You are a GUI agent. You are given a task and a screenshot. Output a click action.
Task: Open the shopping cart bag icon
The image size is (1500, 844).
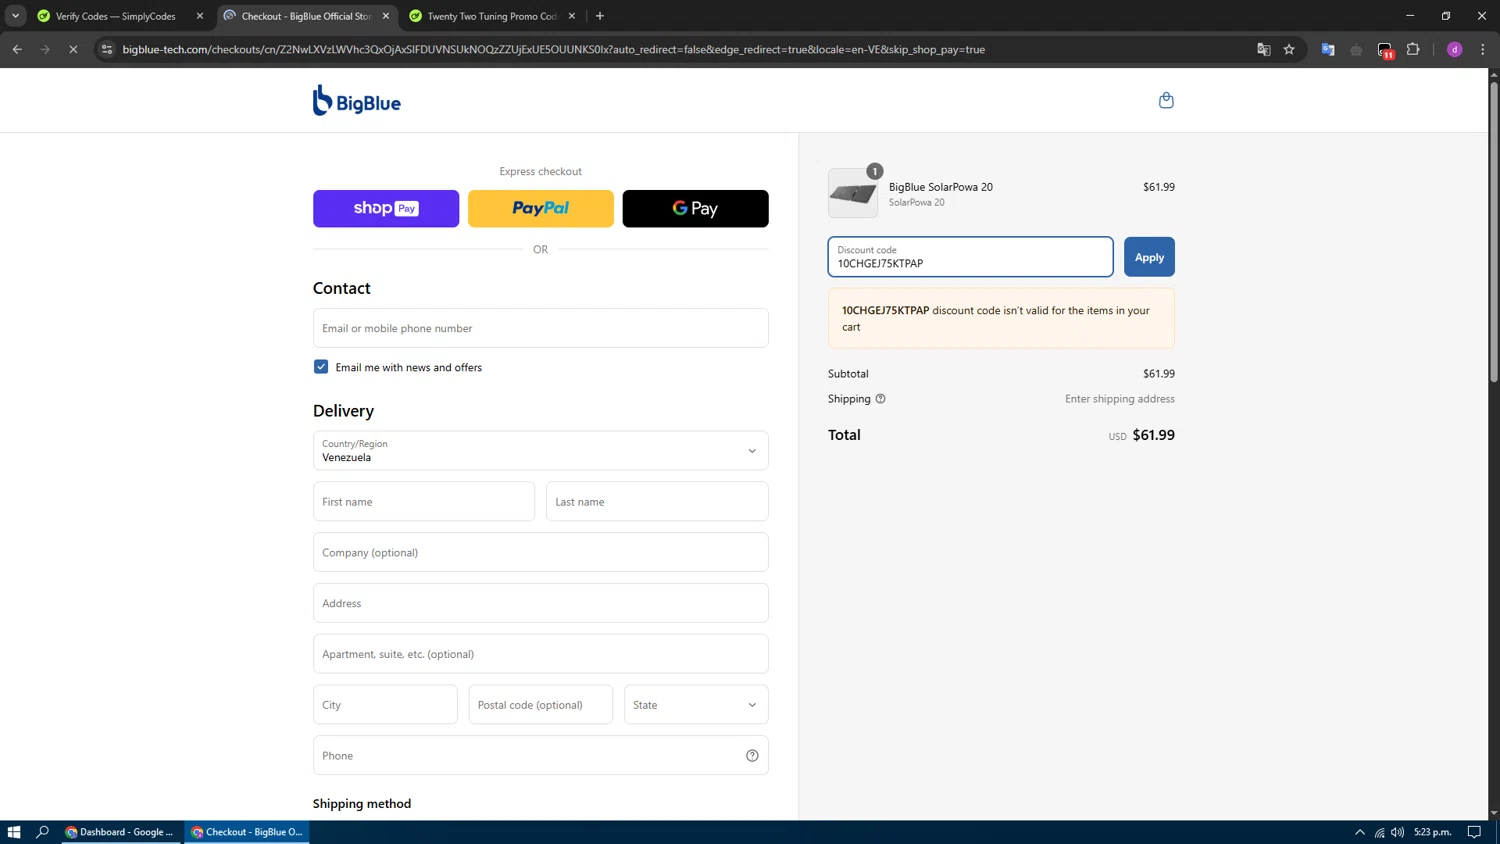pos(1166,100)
